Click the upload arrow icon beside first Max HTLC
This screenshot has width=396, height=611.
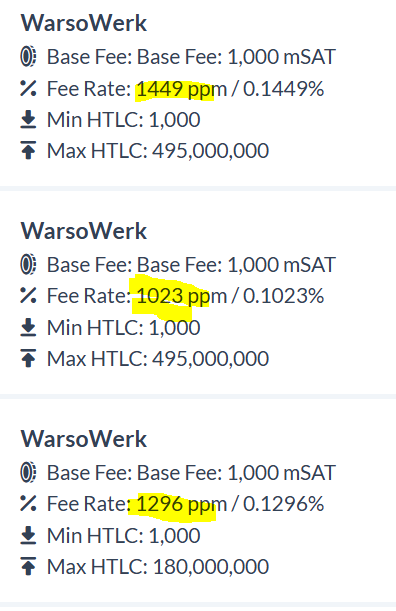click(28, 150)
